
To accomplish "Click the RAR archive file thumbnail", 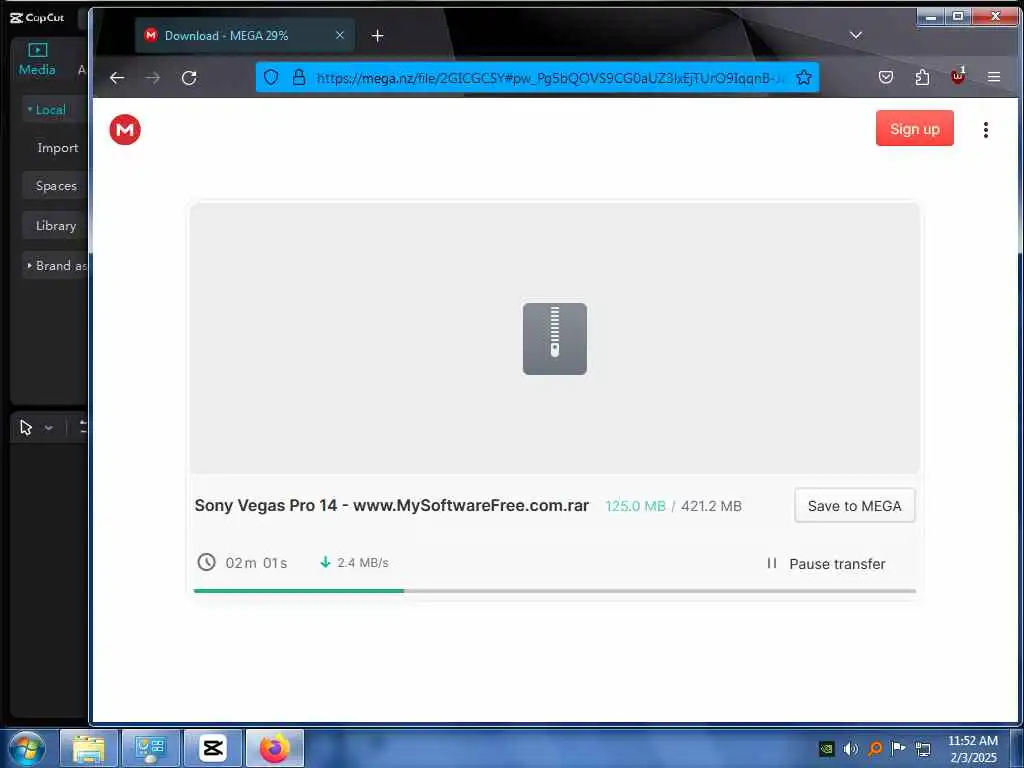I will [x=554, y=338].
